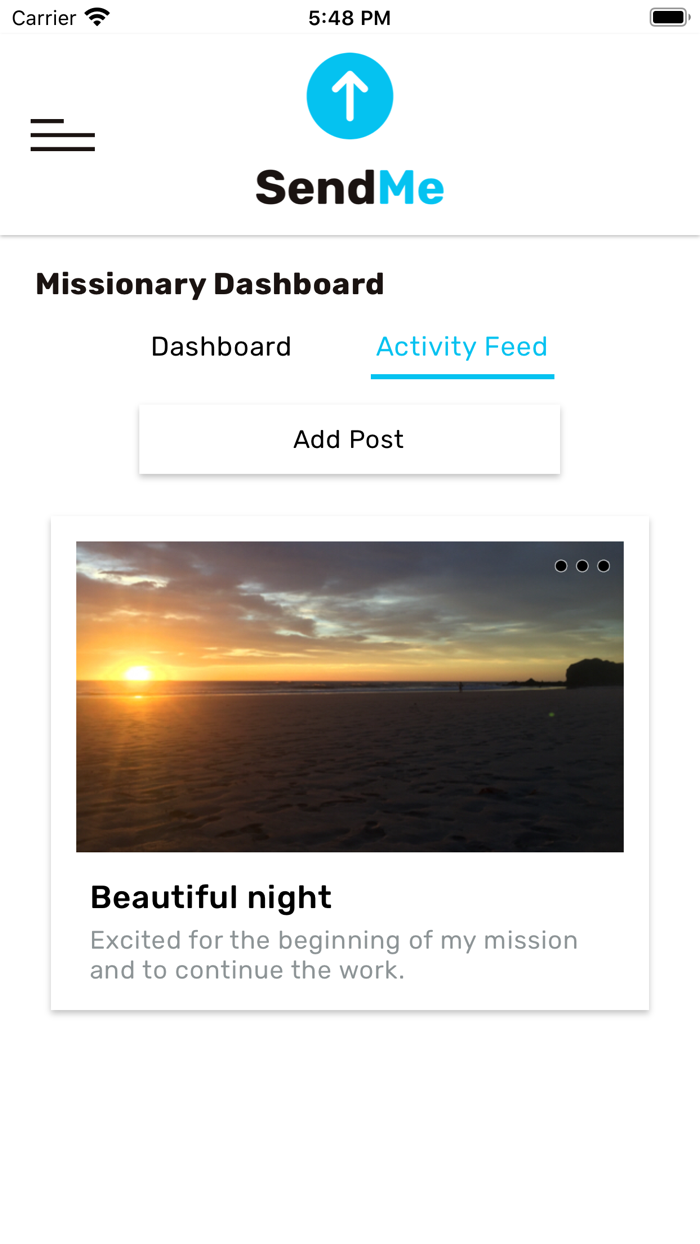This screenshot has width=700, height=1244.
Task: Click the Wi-Fi icon in the status bar
Action: (x=95, y=16)
